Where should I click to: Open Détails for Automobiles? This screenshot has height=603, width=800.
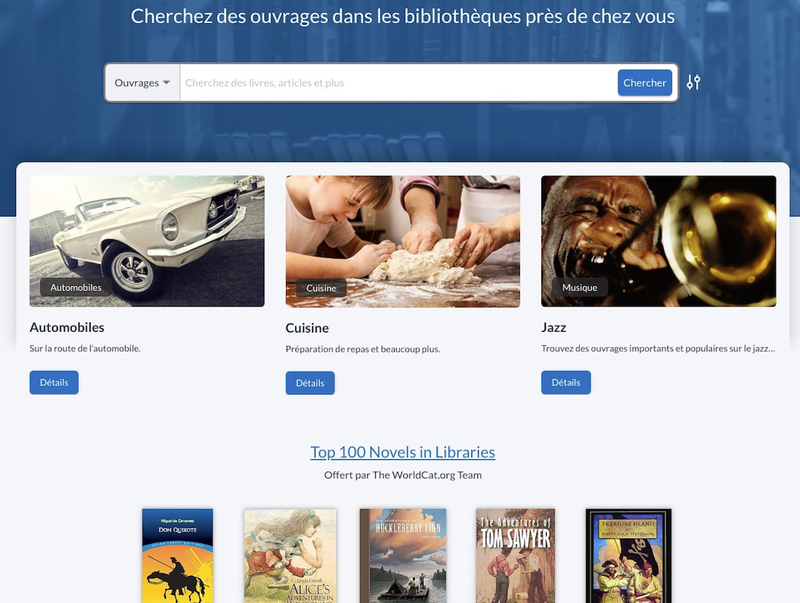pos(54,383)
